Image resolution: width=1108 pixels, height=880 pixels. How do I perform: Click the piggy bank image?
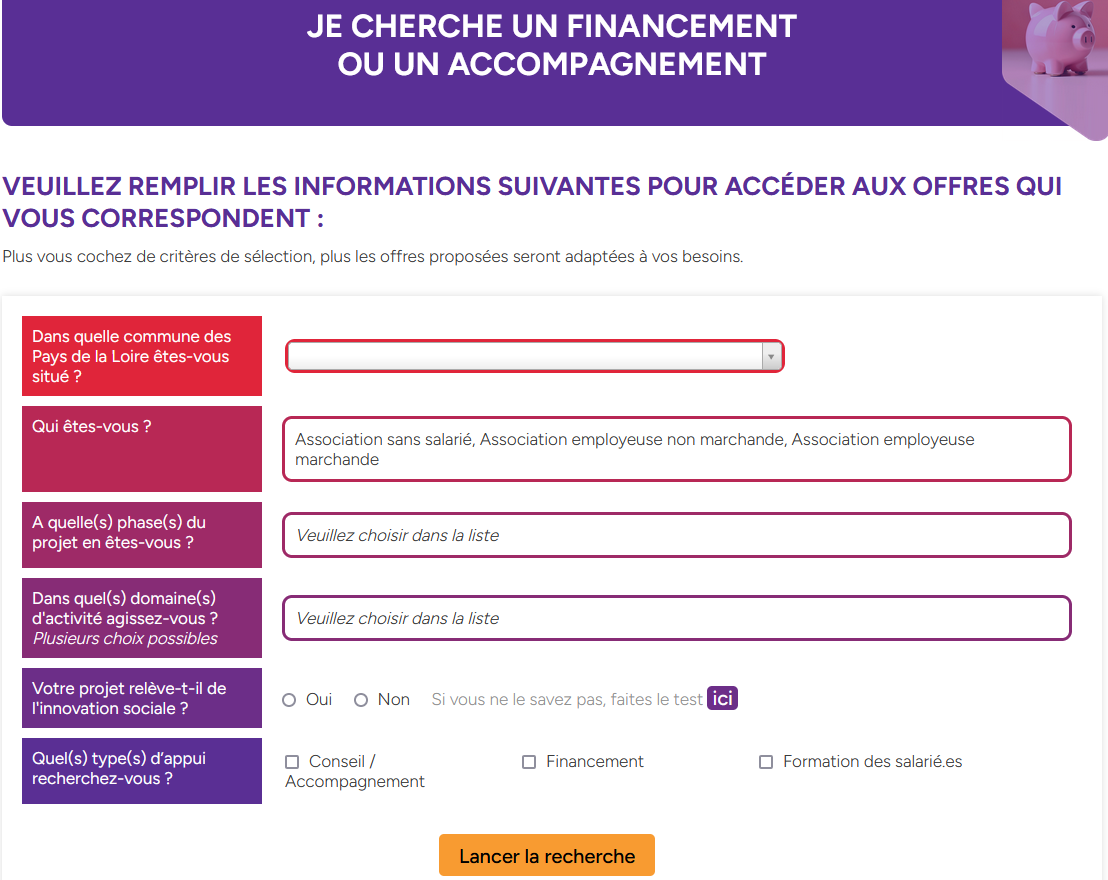[1055, 66]
